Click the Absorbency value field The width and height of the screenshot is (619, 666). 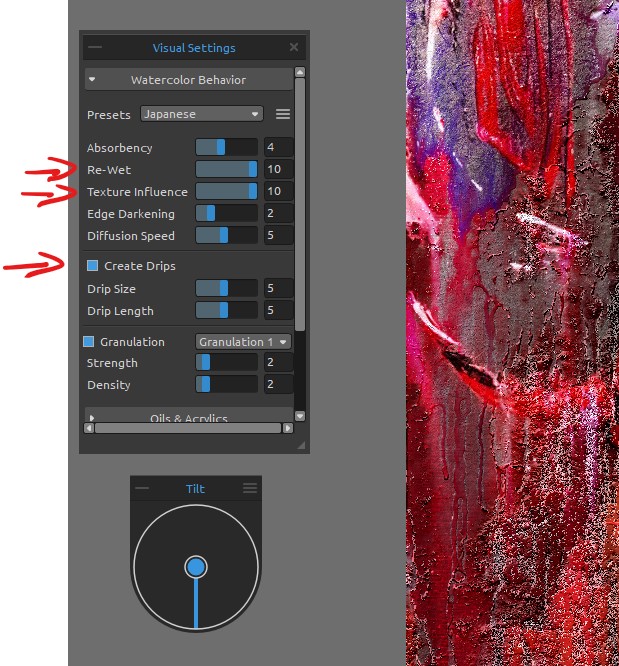pyautogui.click(x=278, y=147)
